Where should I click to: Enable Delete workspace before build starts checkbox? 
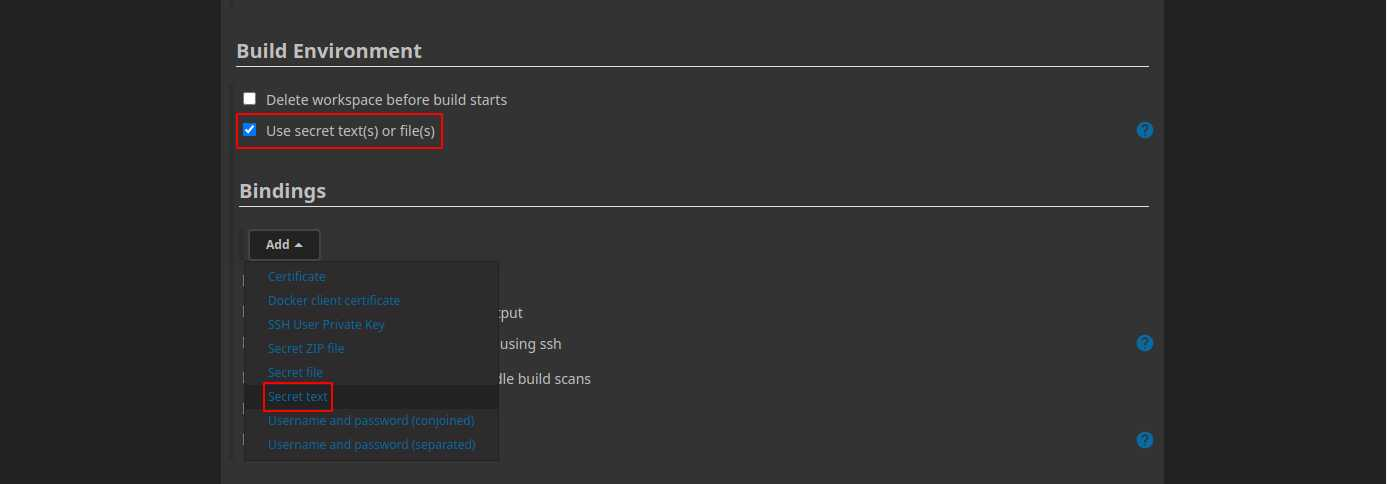250,99
